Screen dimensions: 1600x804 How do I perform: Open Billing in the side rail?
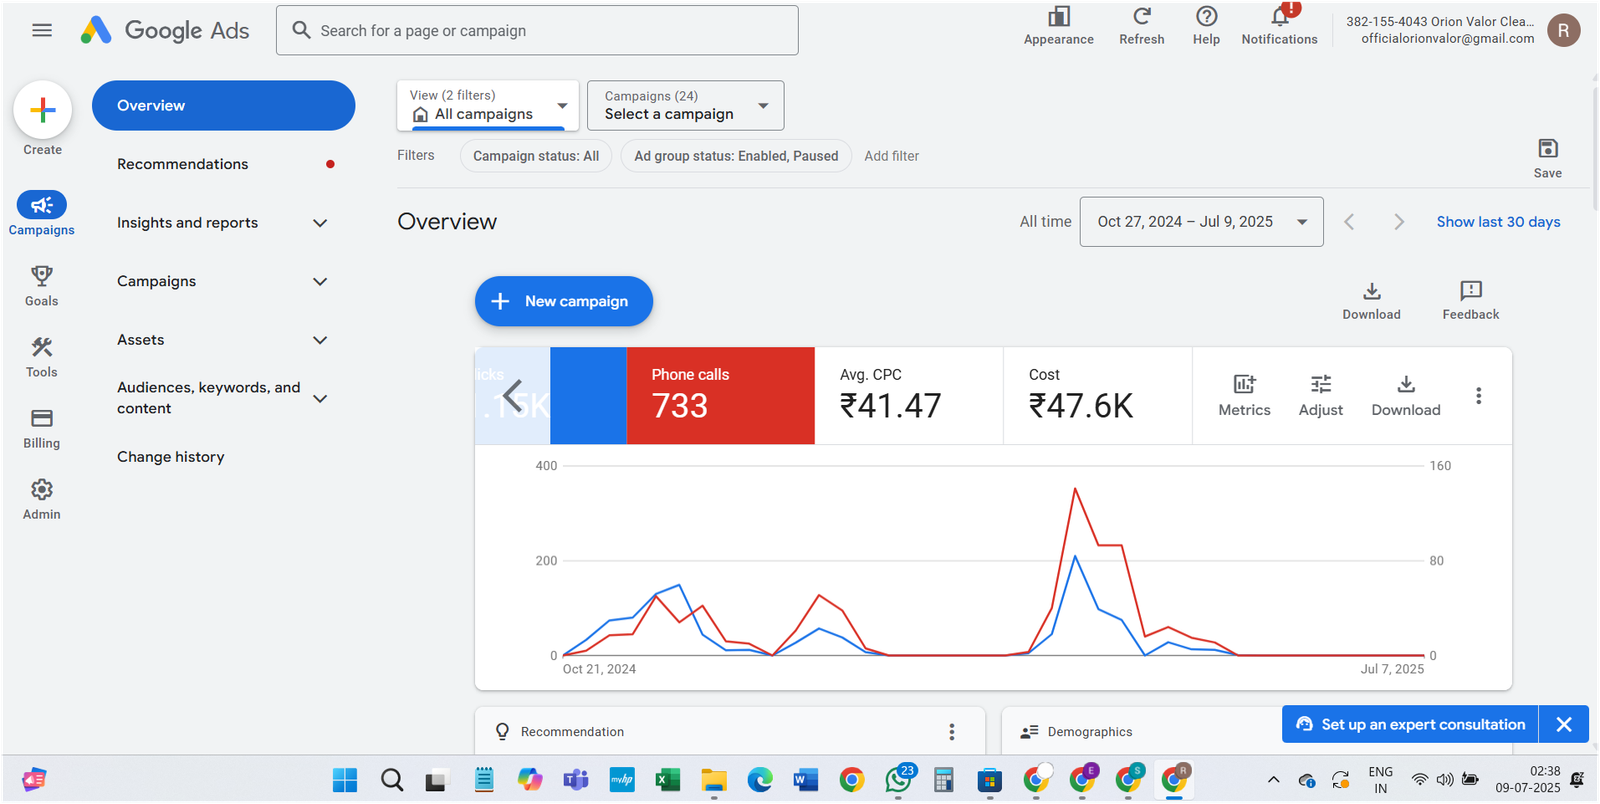coord(42,428)
